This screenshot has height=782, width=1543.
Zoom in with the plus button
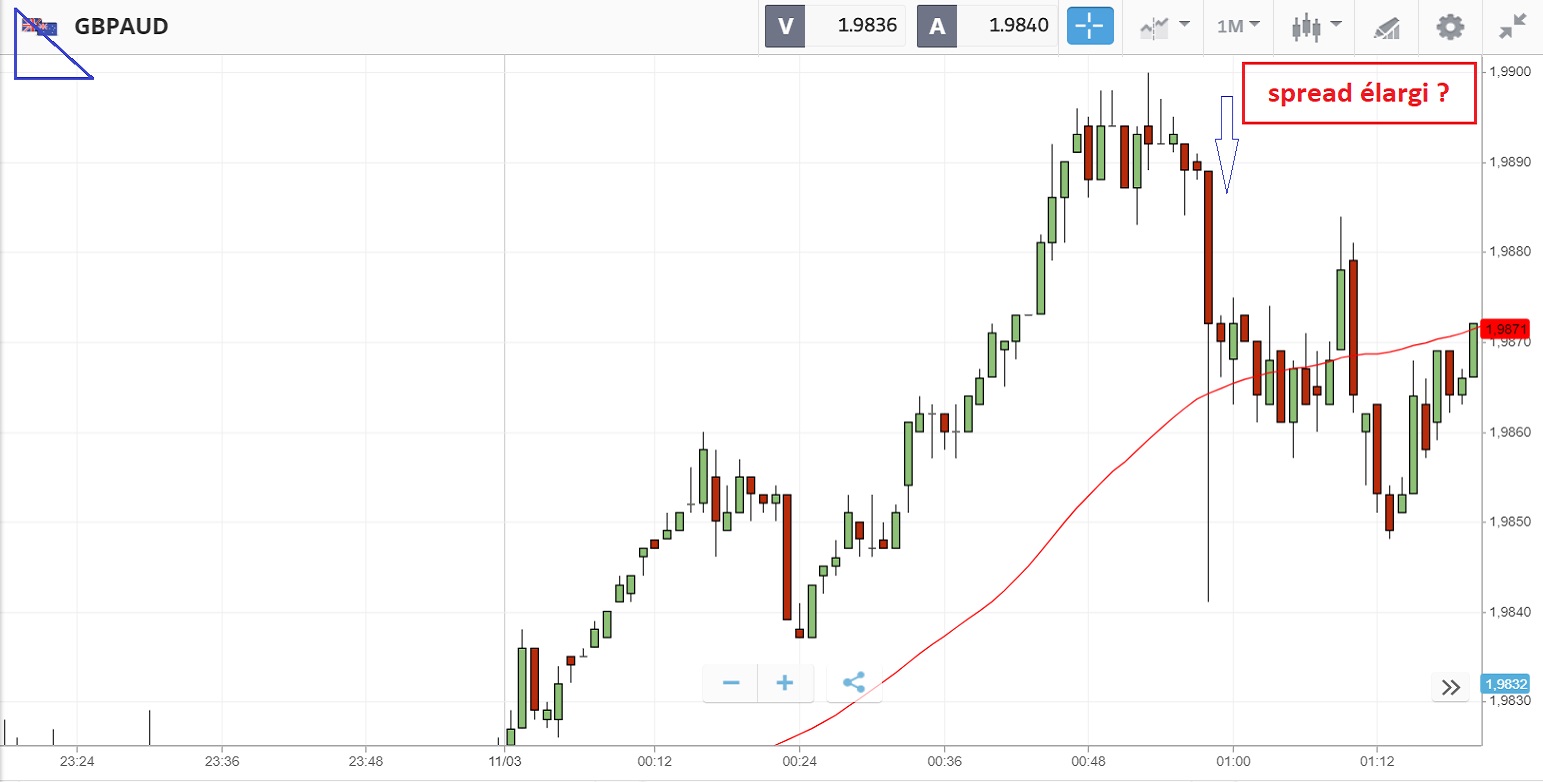tap(785, 683)
